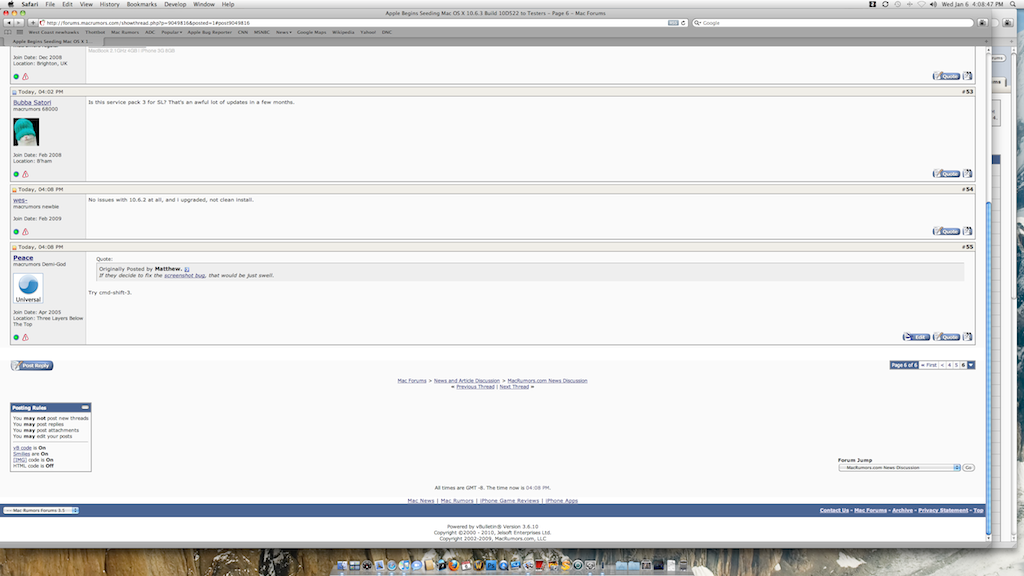The image size is (1024, 576).
Task: Open Spotlight search in the menu bar
Action: [1013, 4]
